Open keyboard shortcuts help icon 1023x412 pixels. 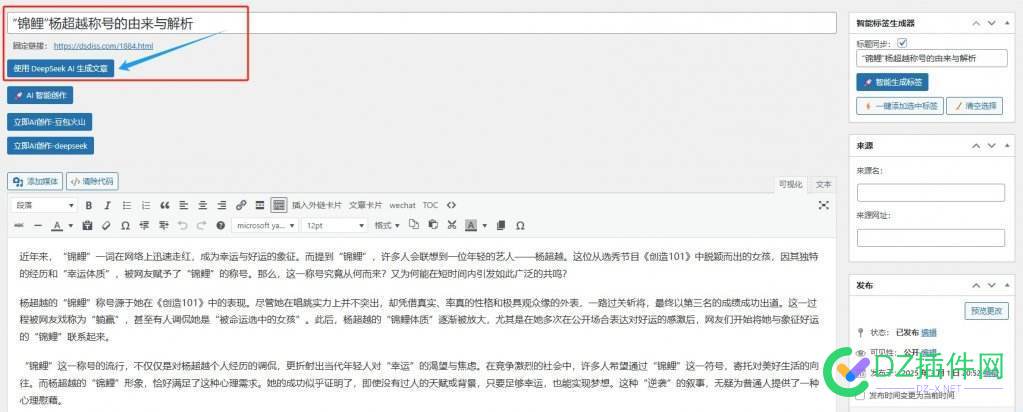click(x=221, y=225)
